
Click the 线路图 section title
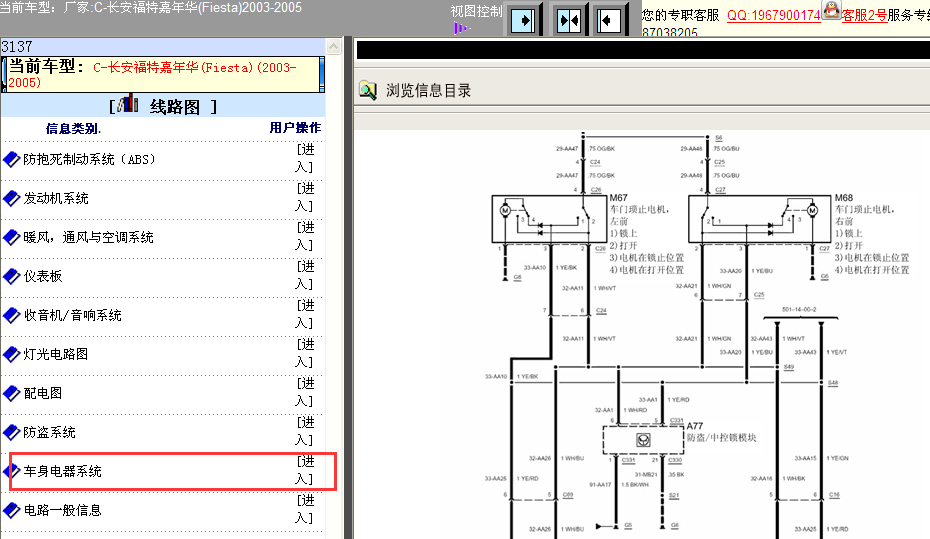[x=175, y=107]
